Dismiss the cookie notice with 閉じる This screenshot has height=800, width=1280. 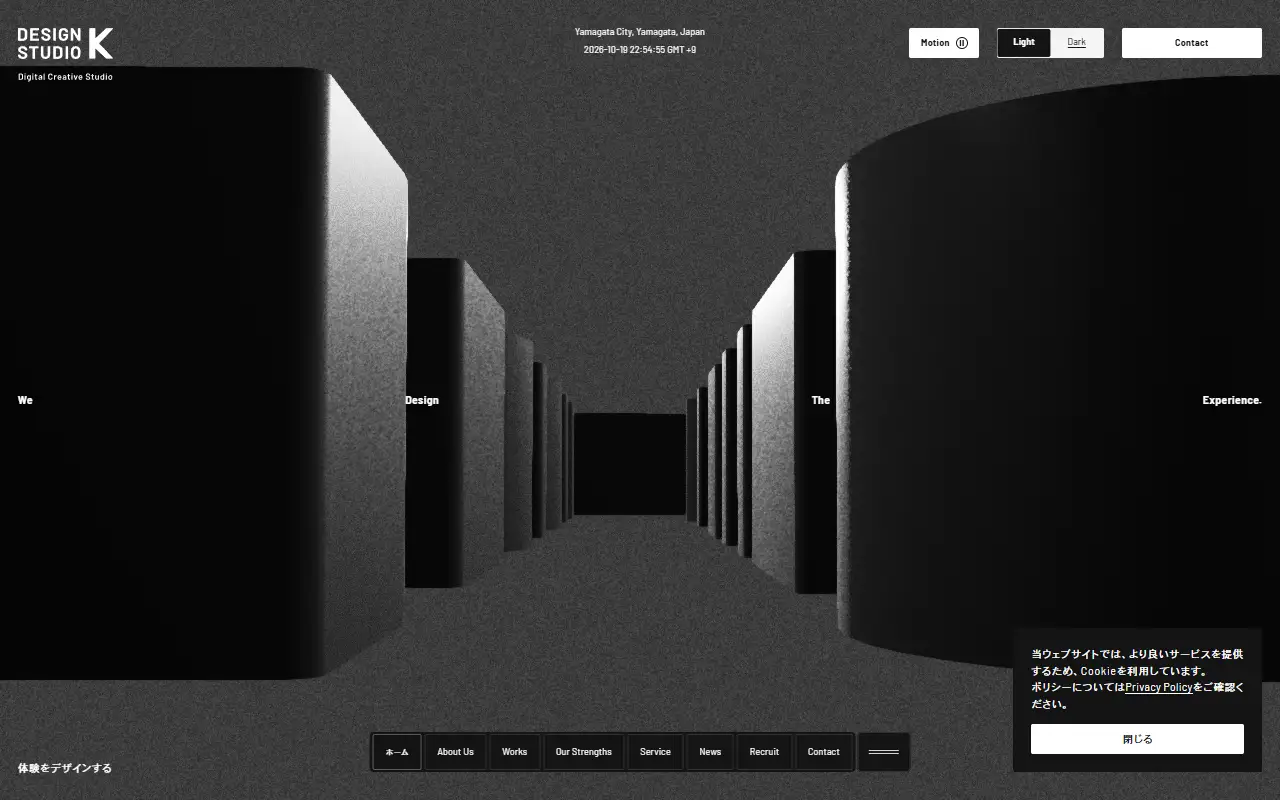click(x=1137, y=739)
